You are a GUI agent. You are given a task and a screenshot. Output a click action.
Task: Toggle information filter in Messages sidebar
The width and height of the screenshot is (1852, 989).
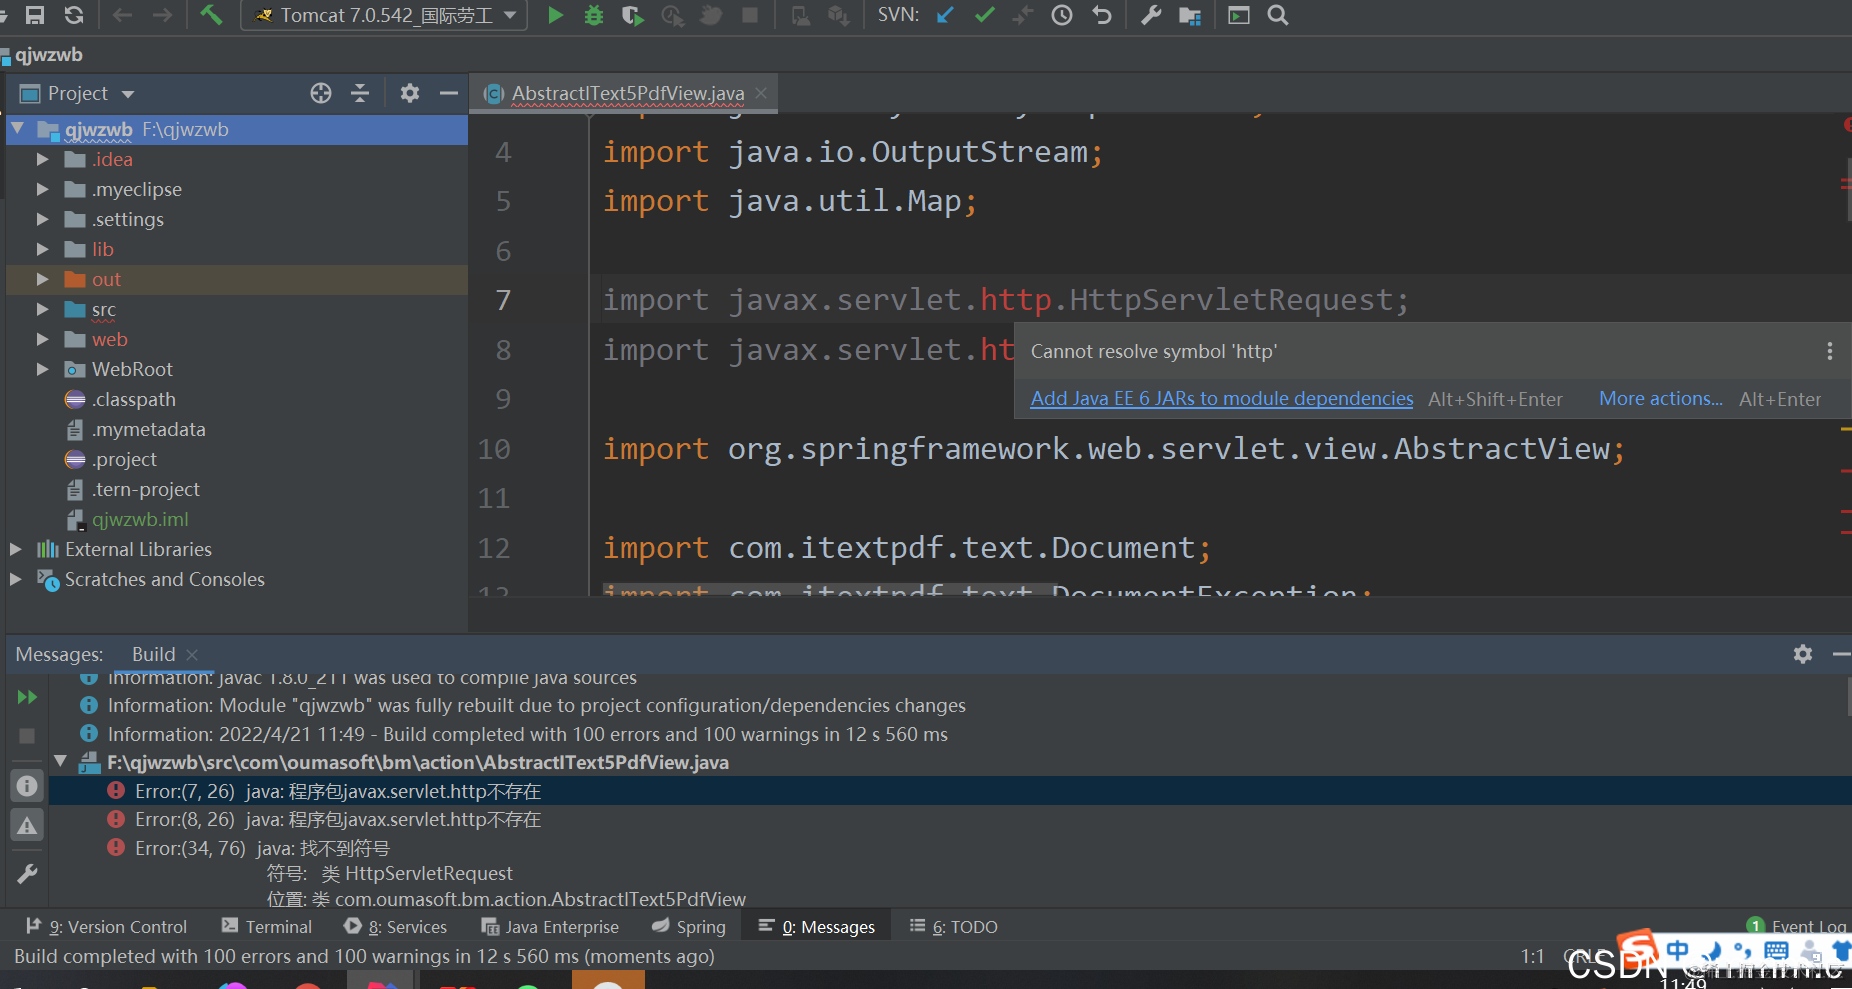27,786
